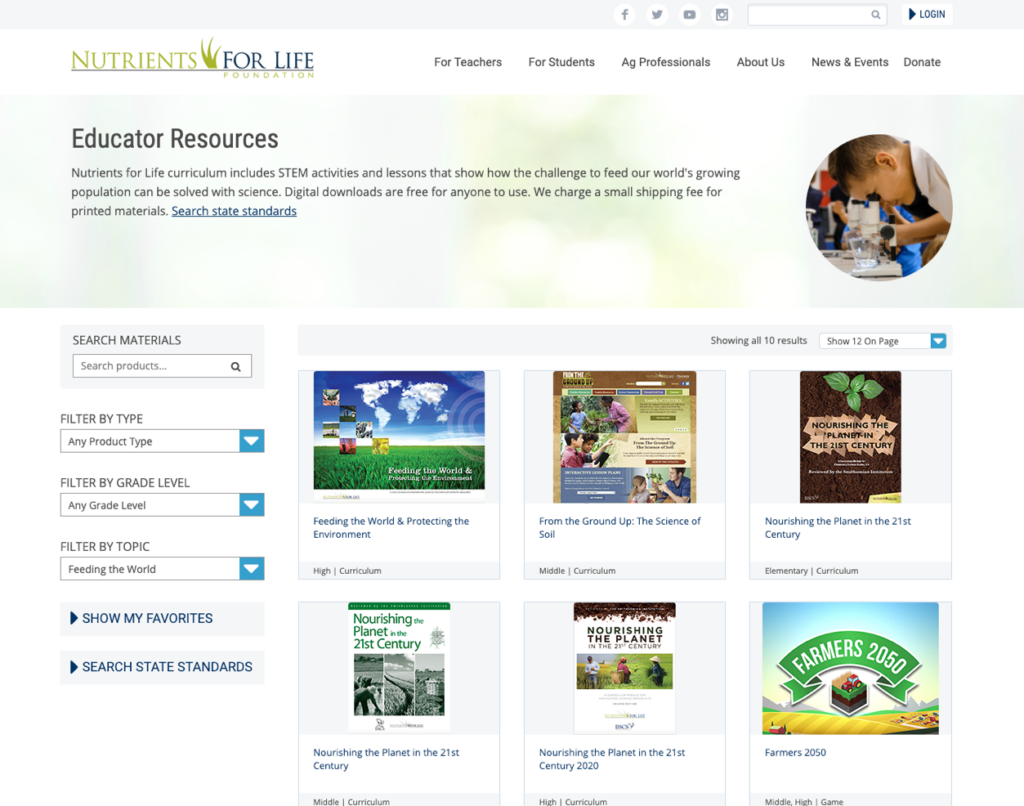This screenshot has width=1024, height=806.
Task: Click the 'Middle, High | Game' label
Action: pyautogui.click(x=804, y=801)
